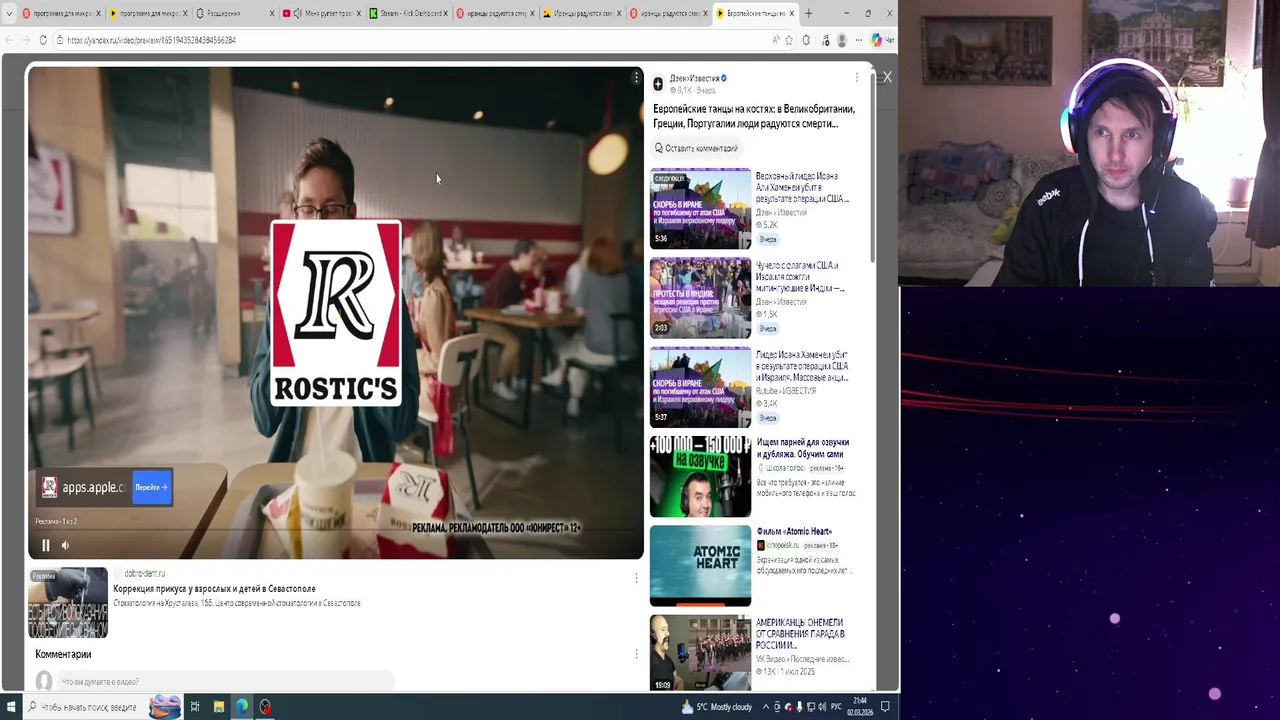The image size is (1280, 720).
Task: Open dobro-dent.ru Коррекция прикуса ad
Action: click(214, 589)
